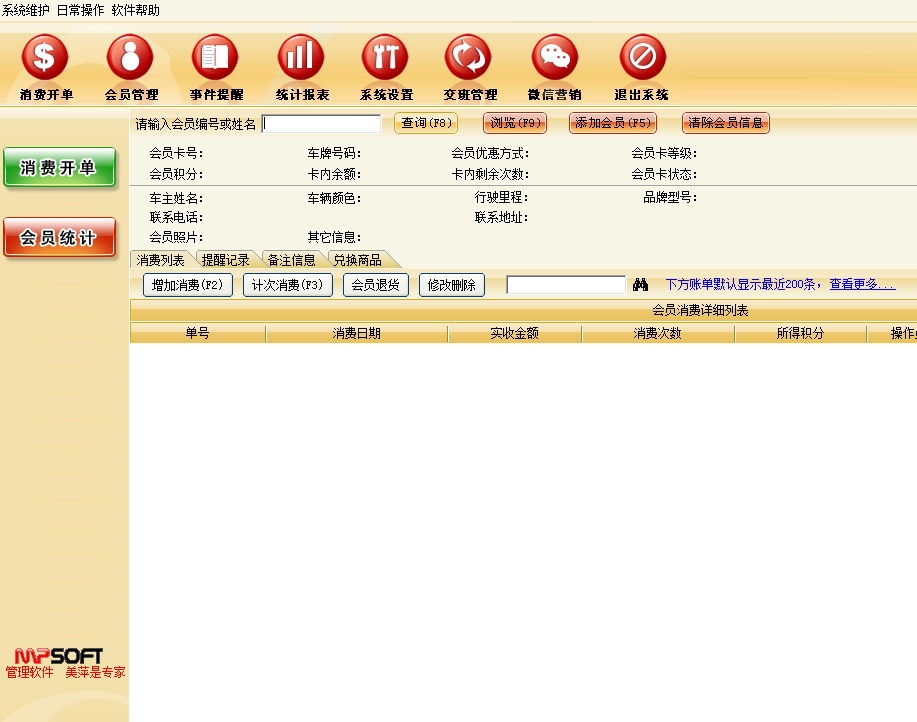Focus the member number or name input
This screenshot has width=917, height=722.
322,124
